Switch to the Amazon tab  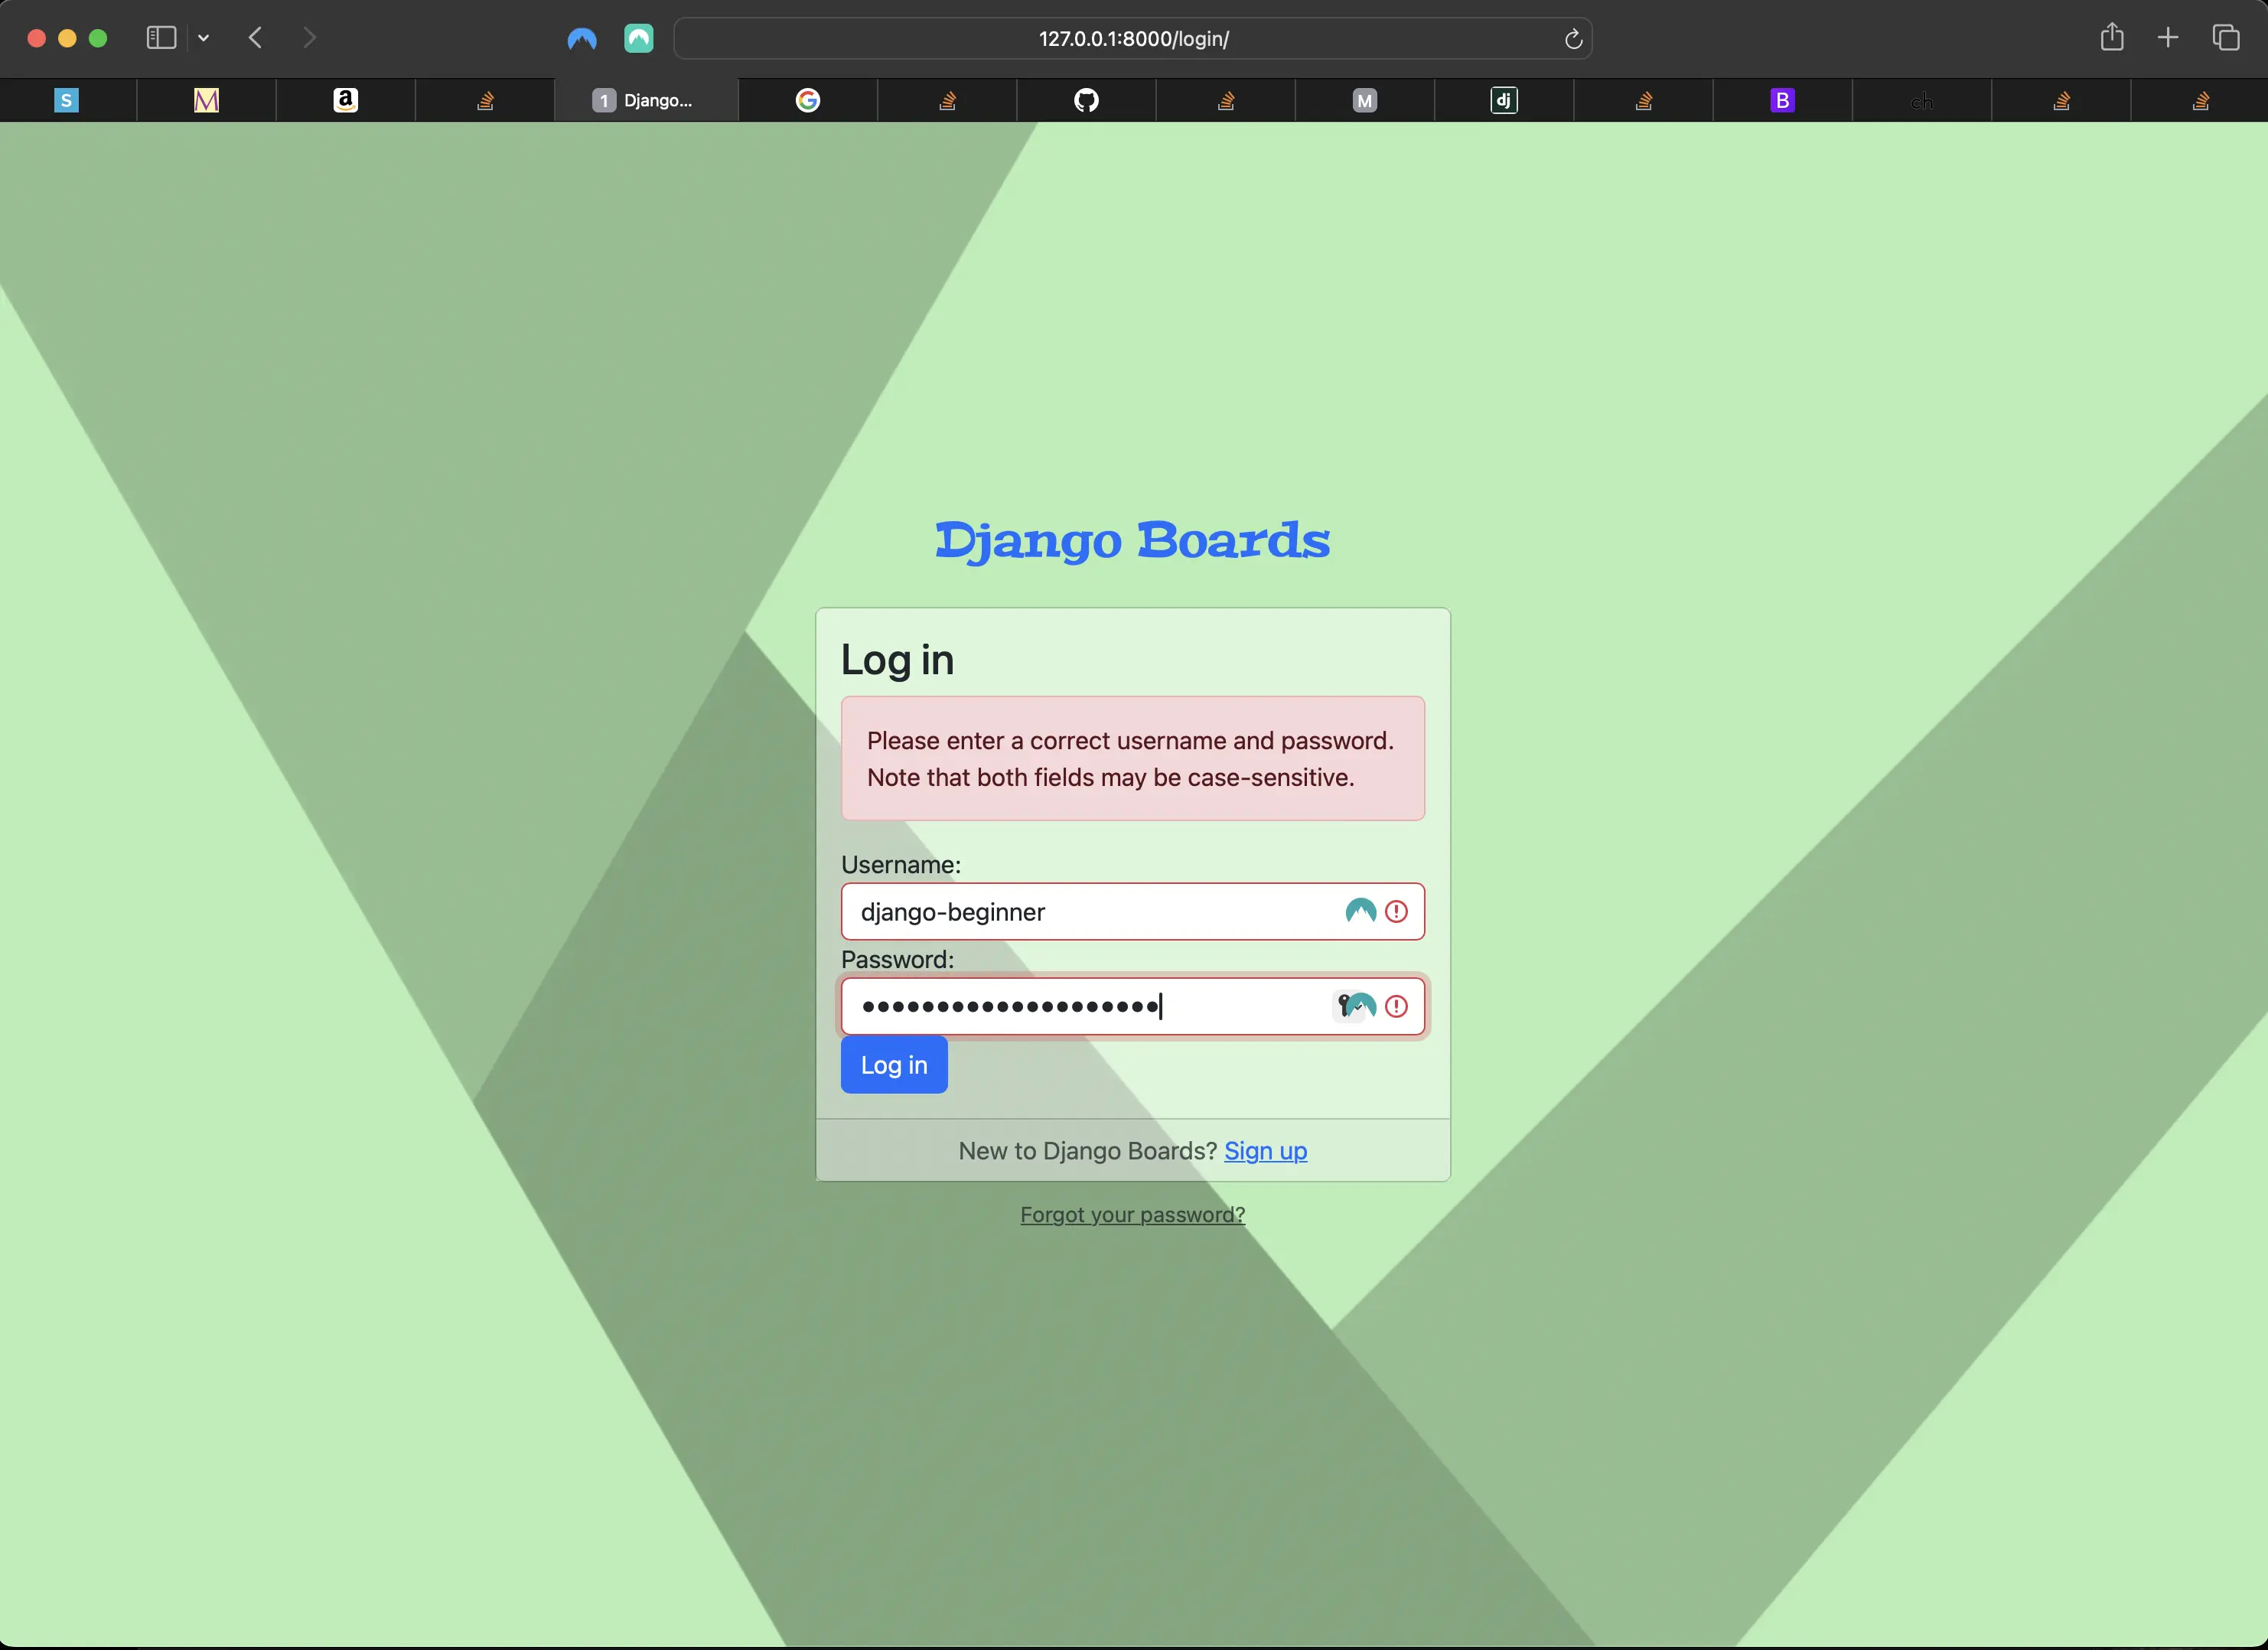tap(345, 100)
